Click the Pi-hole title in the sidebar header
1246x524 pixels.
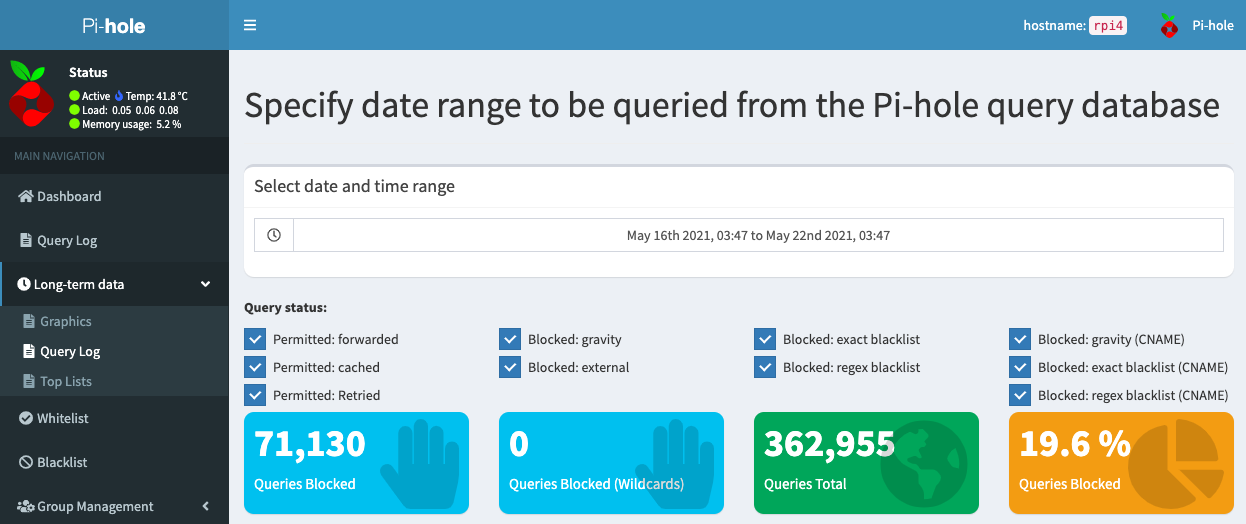click(x=114, y=25)
